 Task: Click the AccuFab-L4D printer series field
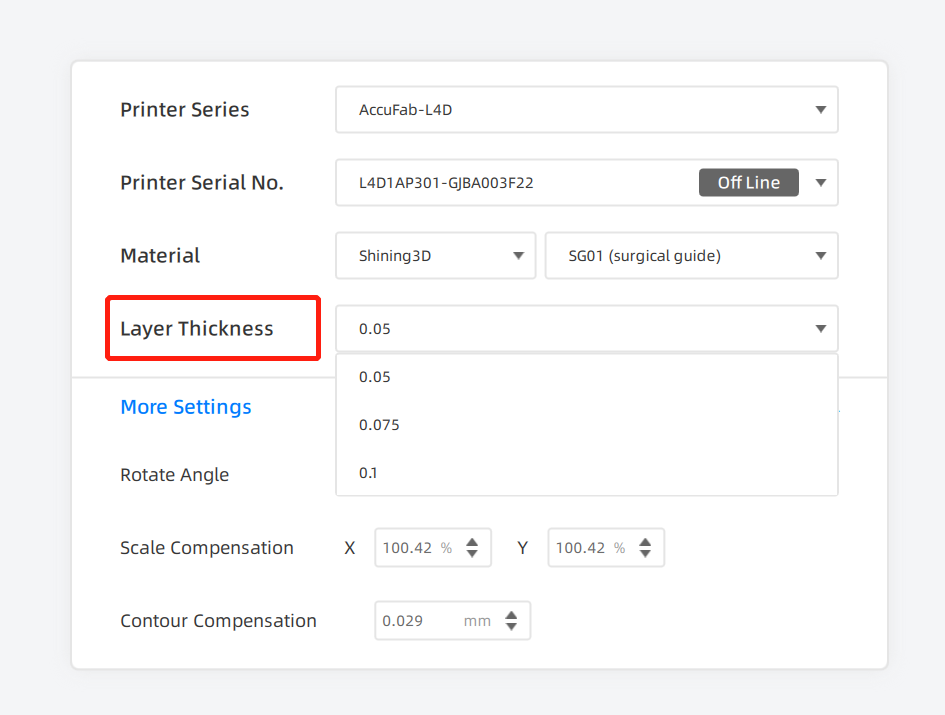tap(586, 110)
